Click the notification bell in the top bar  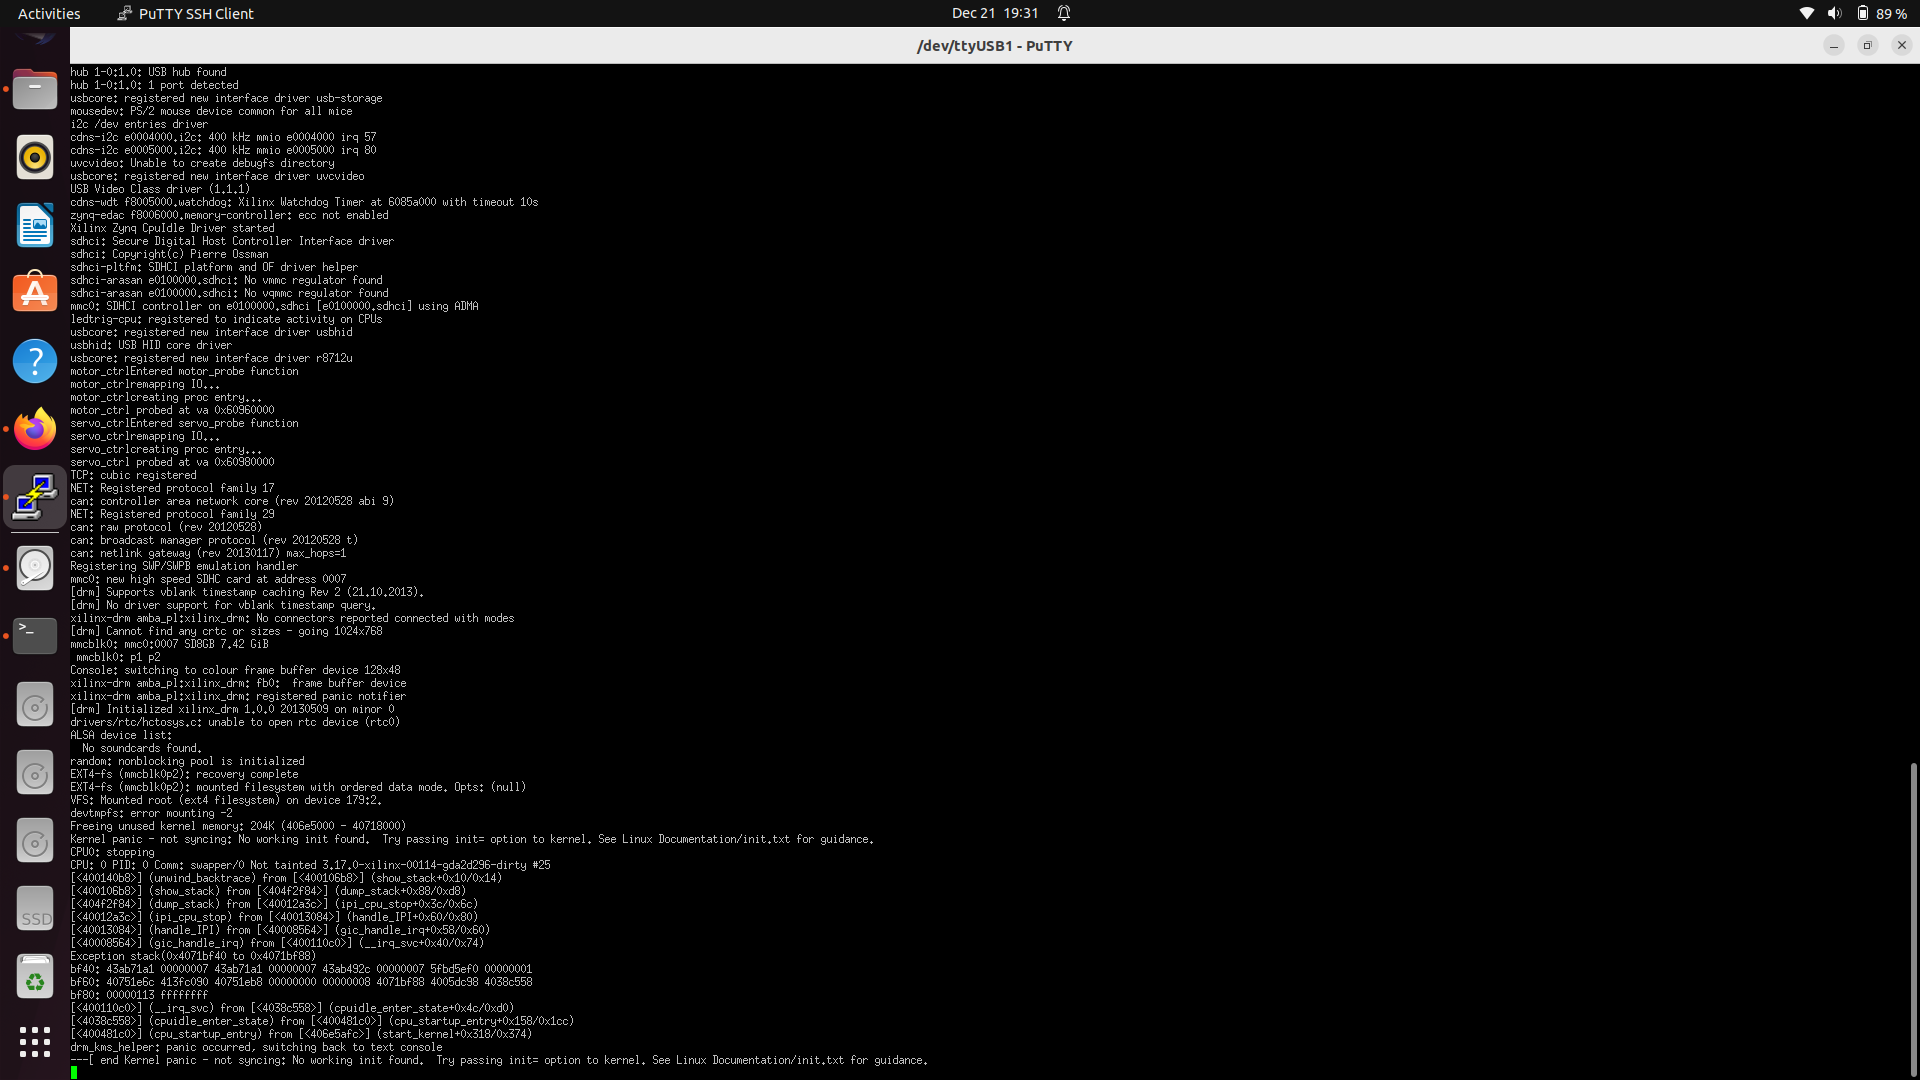tap(1063, 13)
